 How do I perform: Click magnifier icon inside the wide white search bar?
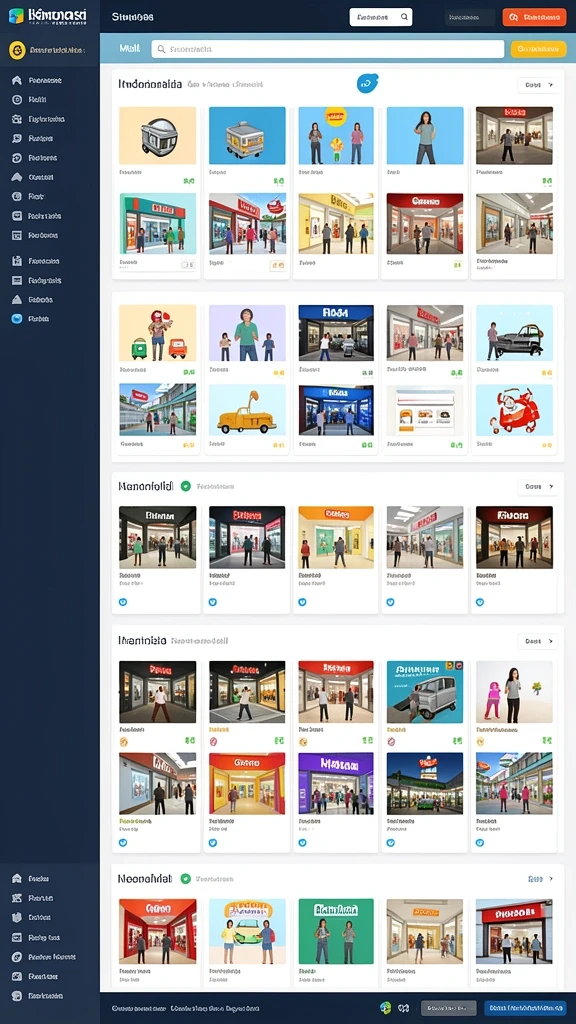[x=161, y=49]
